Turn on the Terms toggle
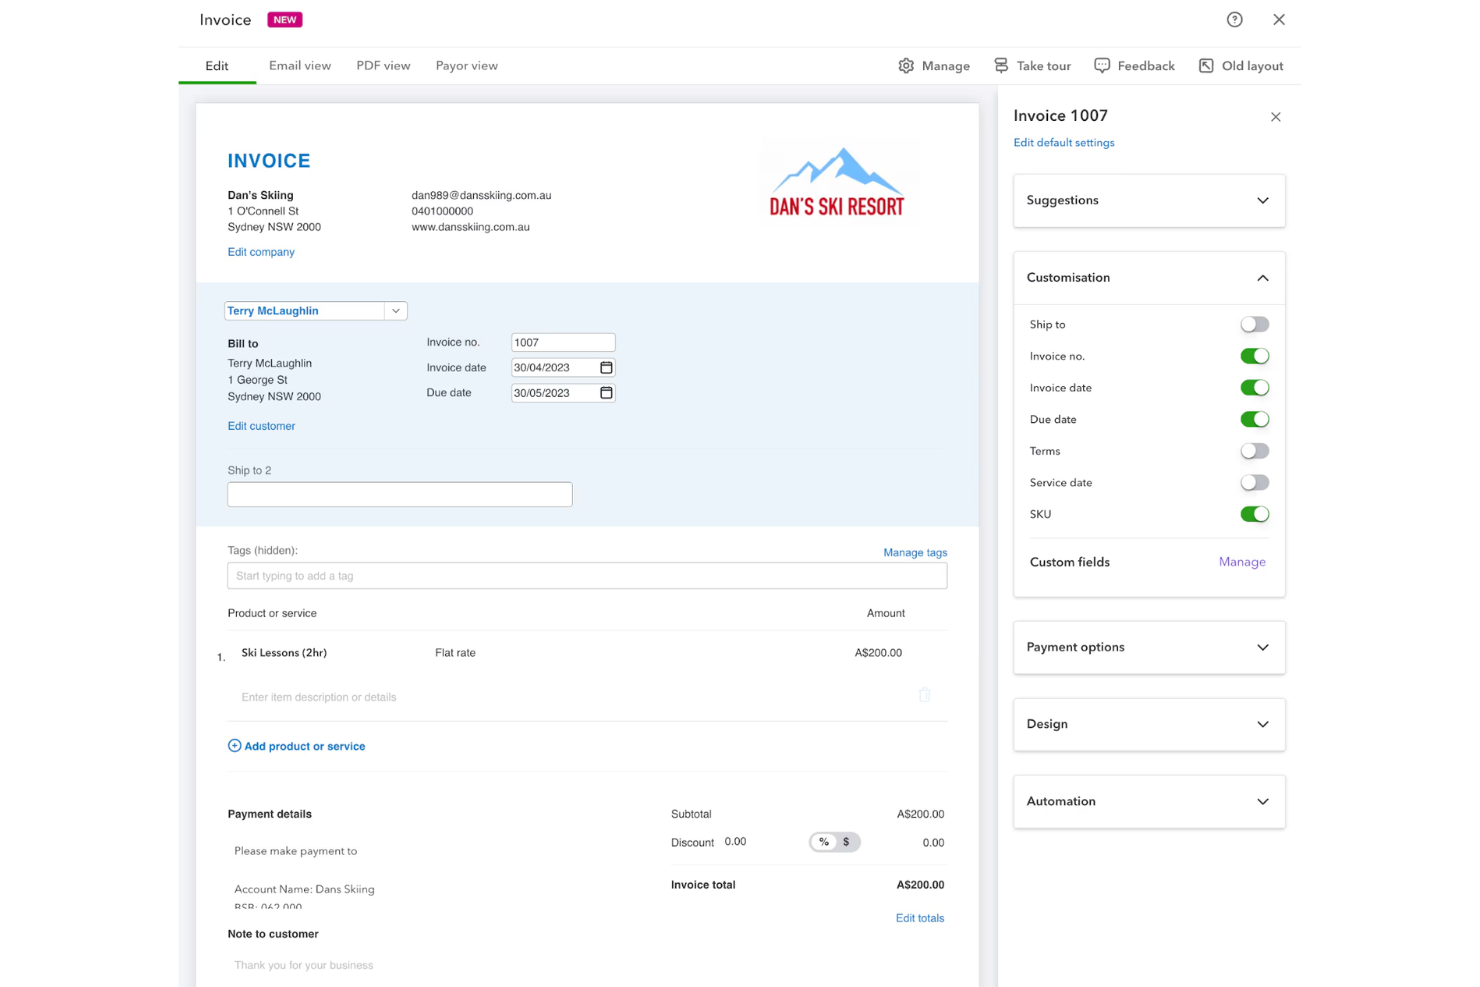The image size is (1480, 987). tap(1254, 450)
